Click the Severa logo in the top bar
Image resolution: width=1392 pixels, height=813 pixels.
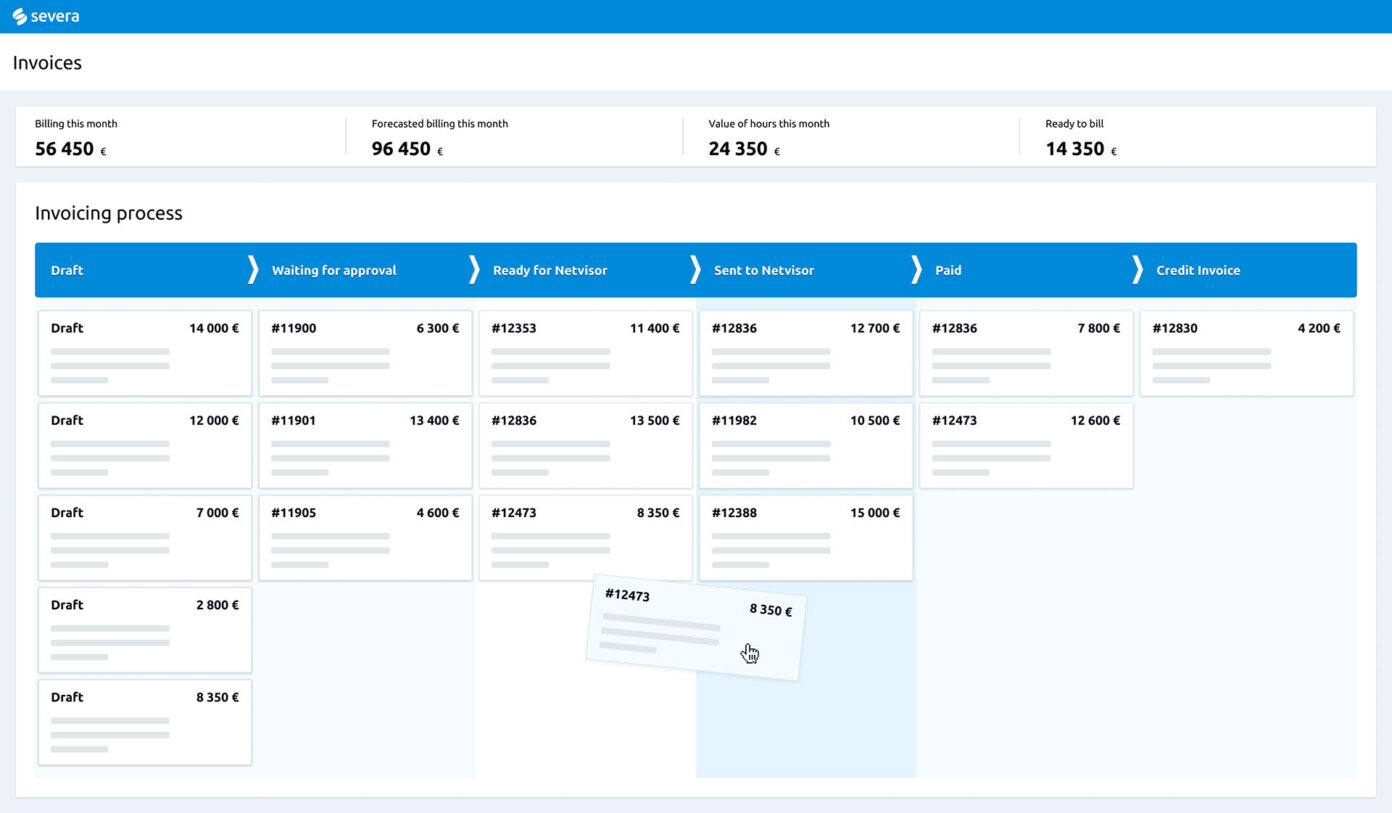click(46, 16)
